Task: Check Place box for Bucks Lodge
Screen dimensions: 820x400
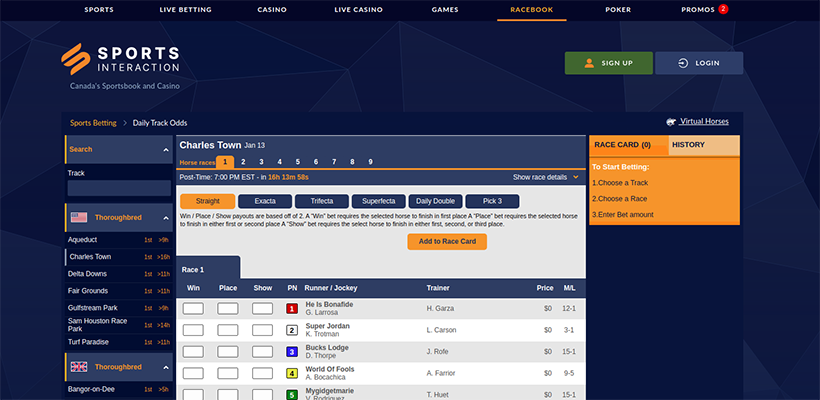Action: (x=228, y=352)
